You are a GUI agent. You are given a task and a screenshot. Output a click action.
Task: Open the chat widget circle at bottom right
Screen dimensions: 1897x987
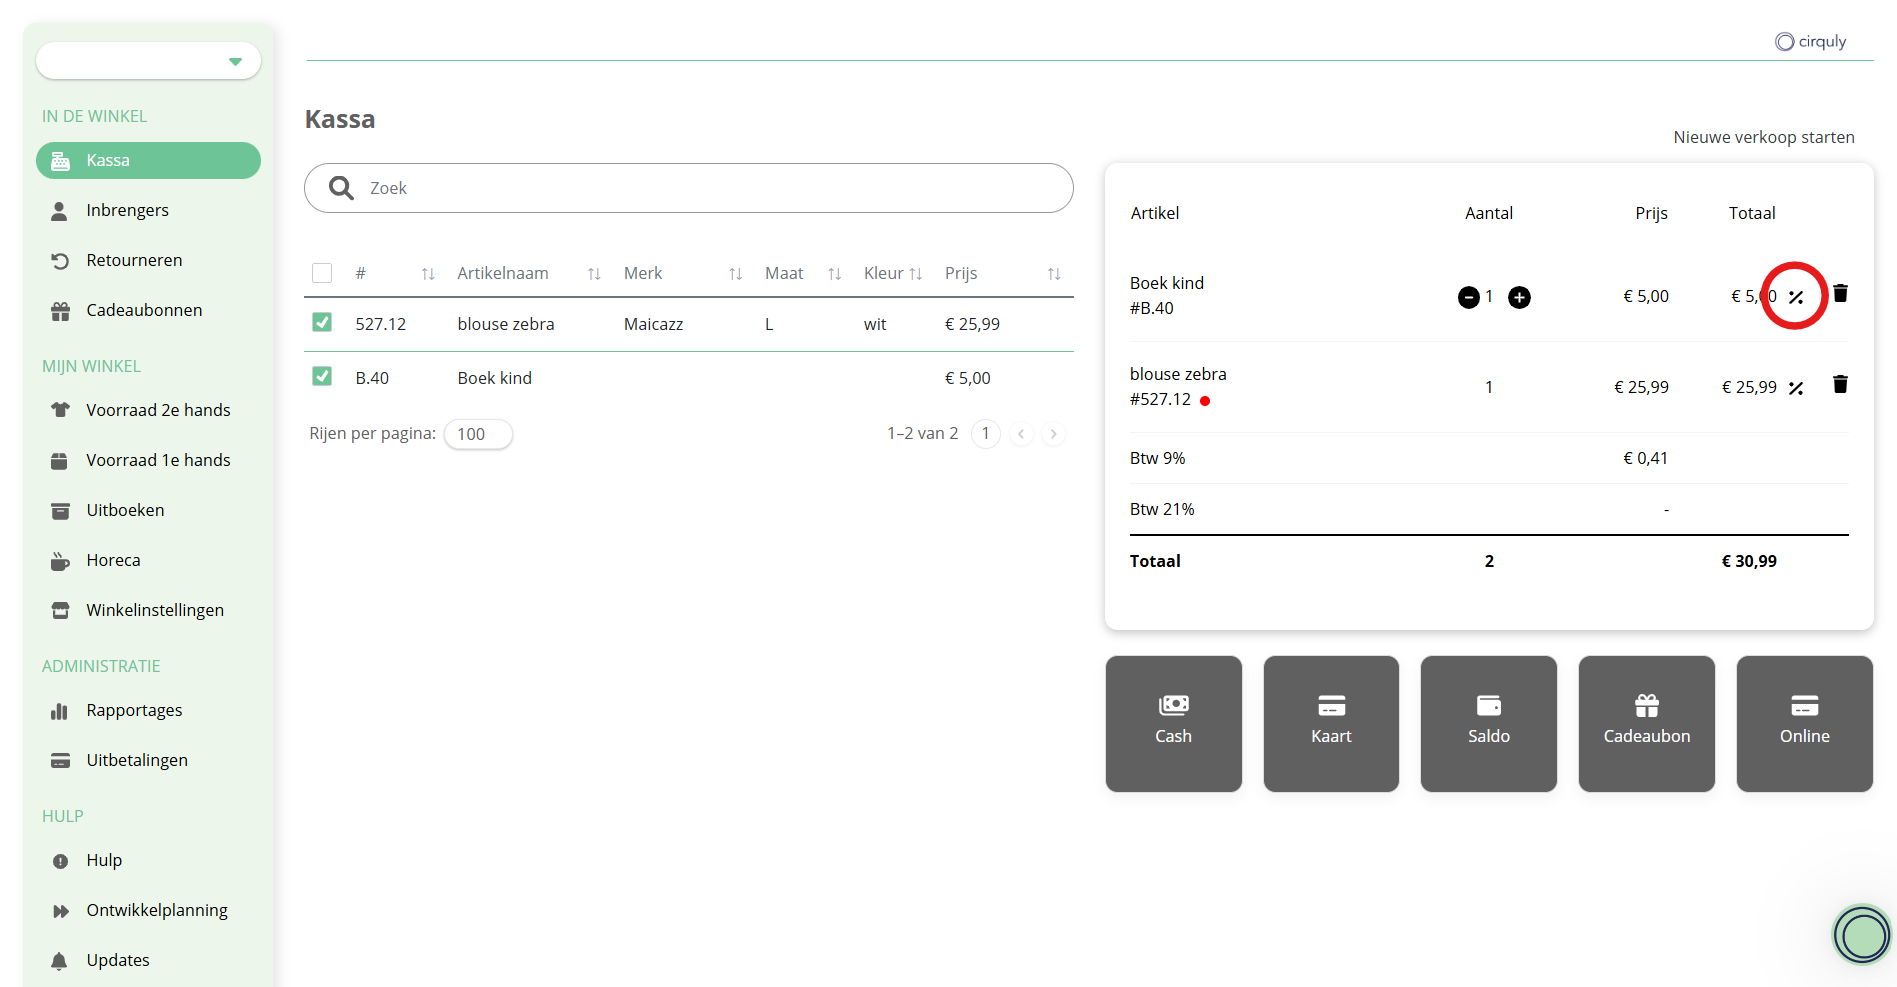point(1862,936)
